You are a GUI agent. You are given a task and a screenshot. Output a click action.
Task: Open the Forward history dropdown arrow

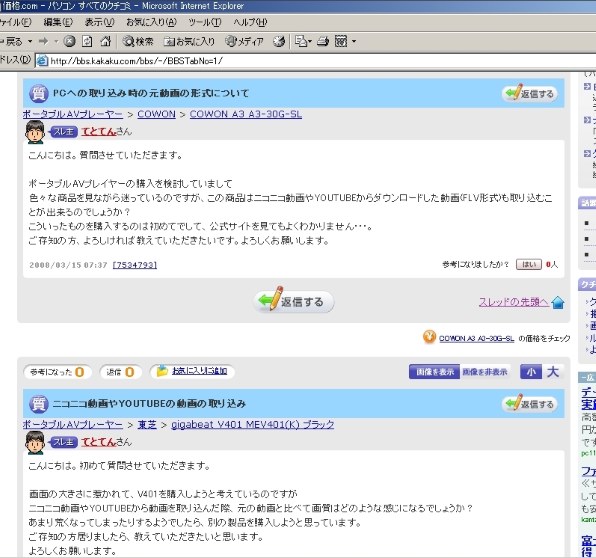[x=55, y=41]
